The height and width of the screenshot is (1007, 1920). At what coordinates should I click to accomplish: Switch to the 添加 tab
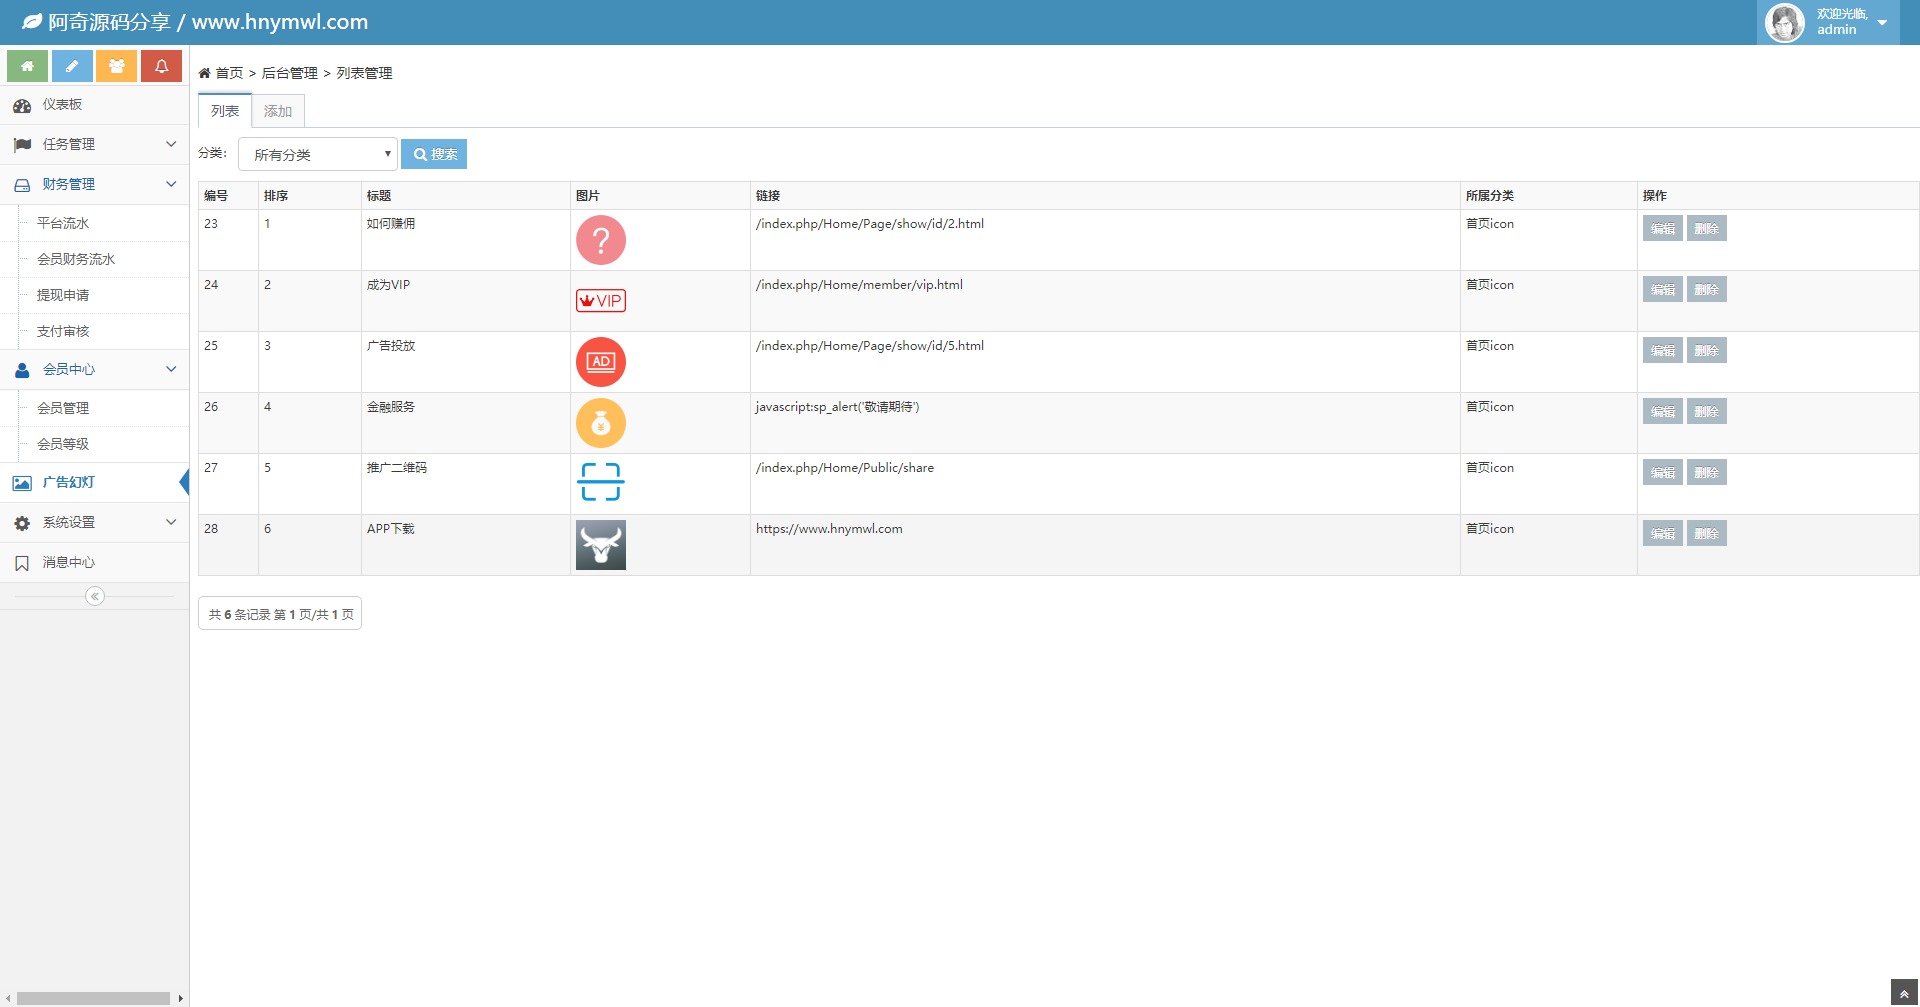(278, 111)
